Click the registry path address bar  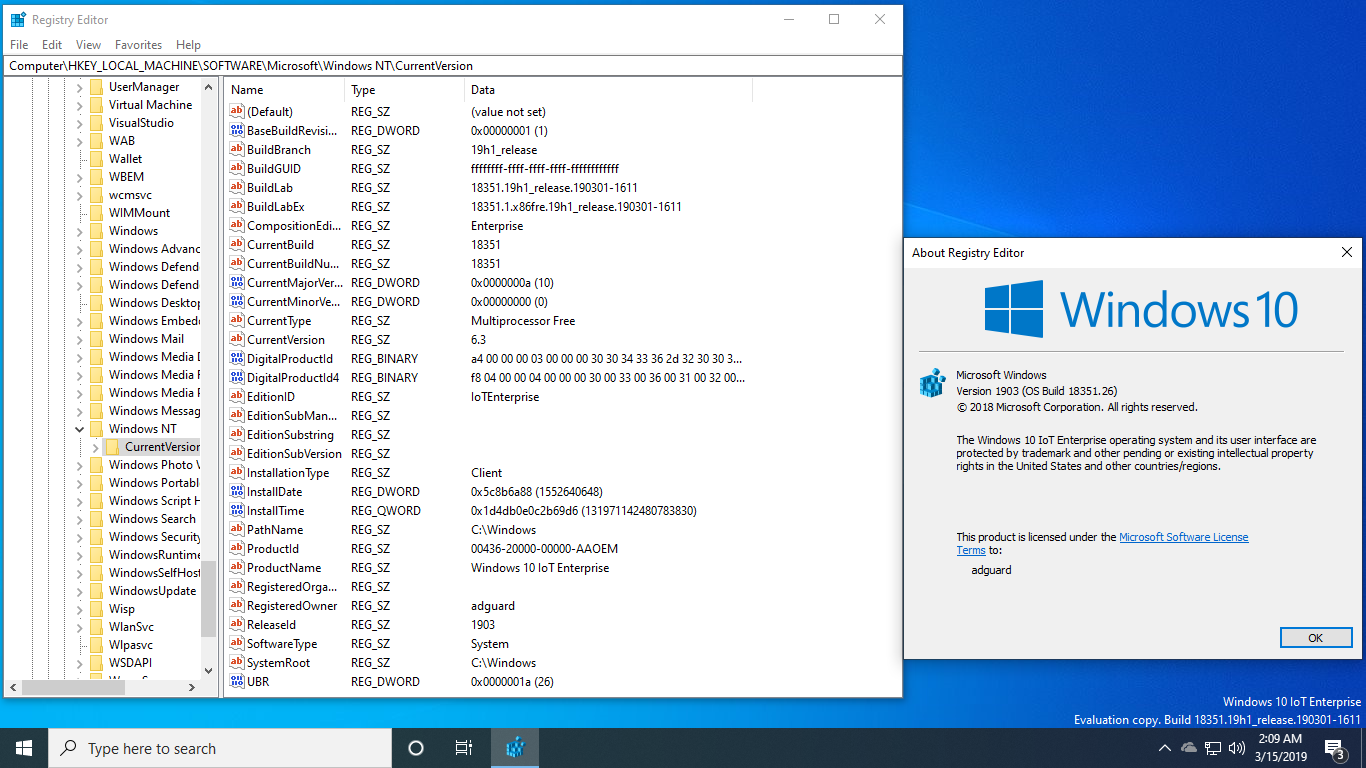tap(452, 66)
